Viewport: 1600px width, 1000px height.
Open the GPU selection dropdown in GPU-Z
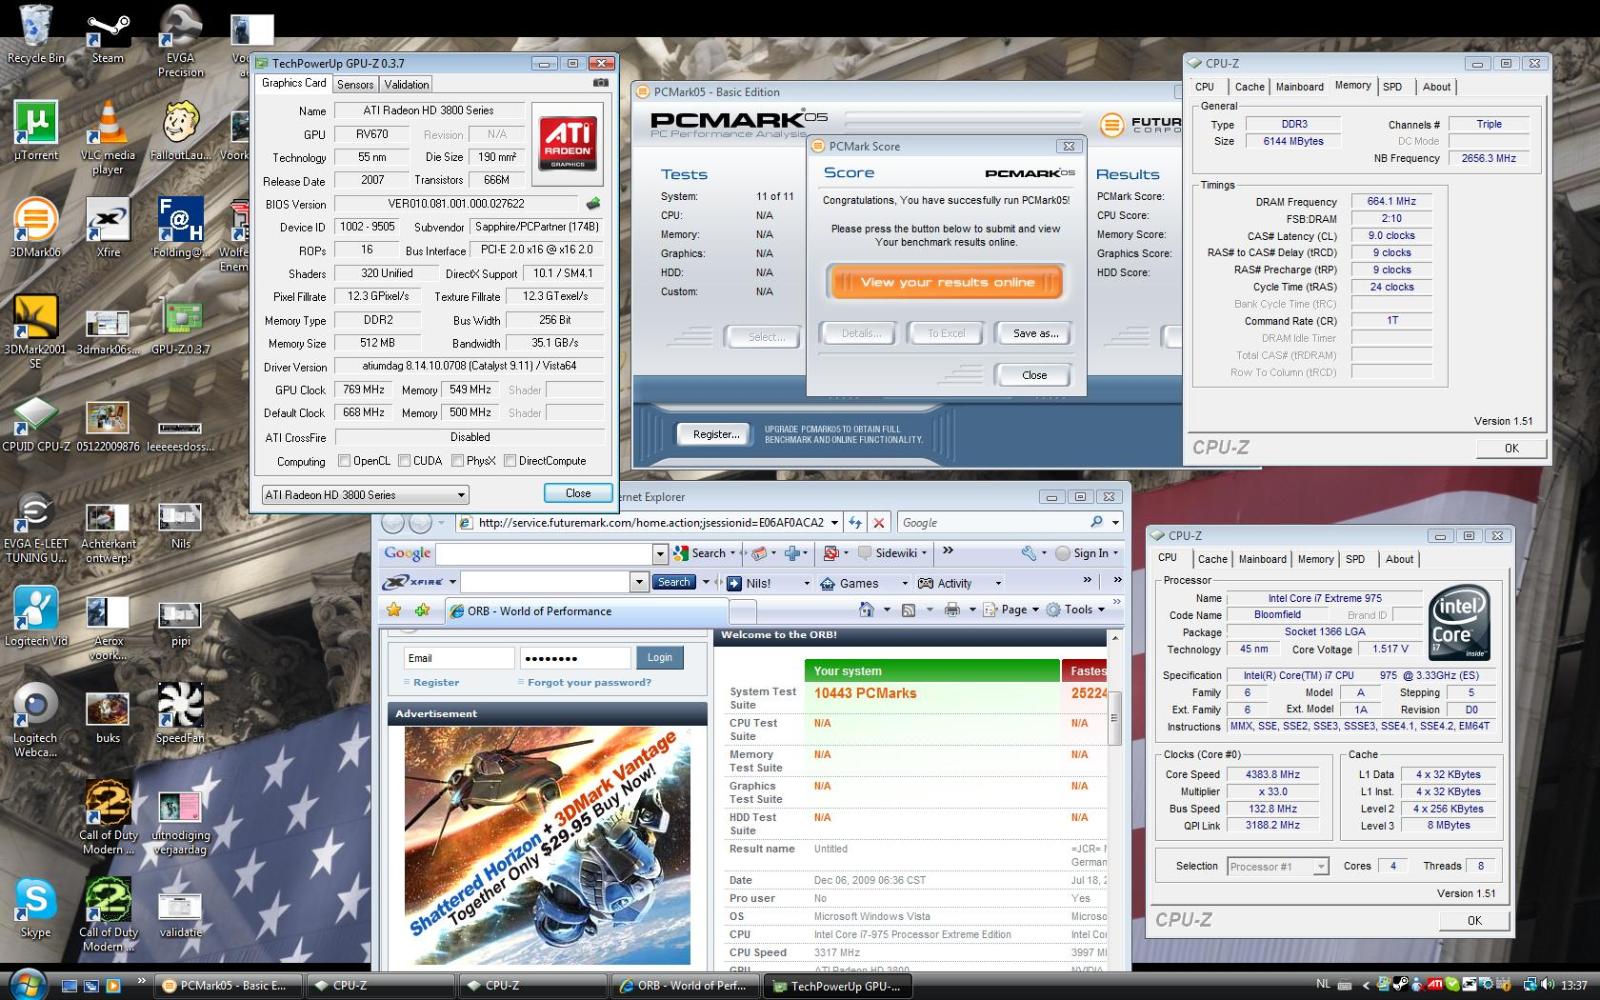365,495
